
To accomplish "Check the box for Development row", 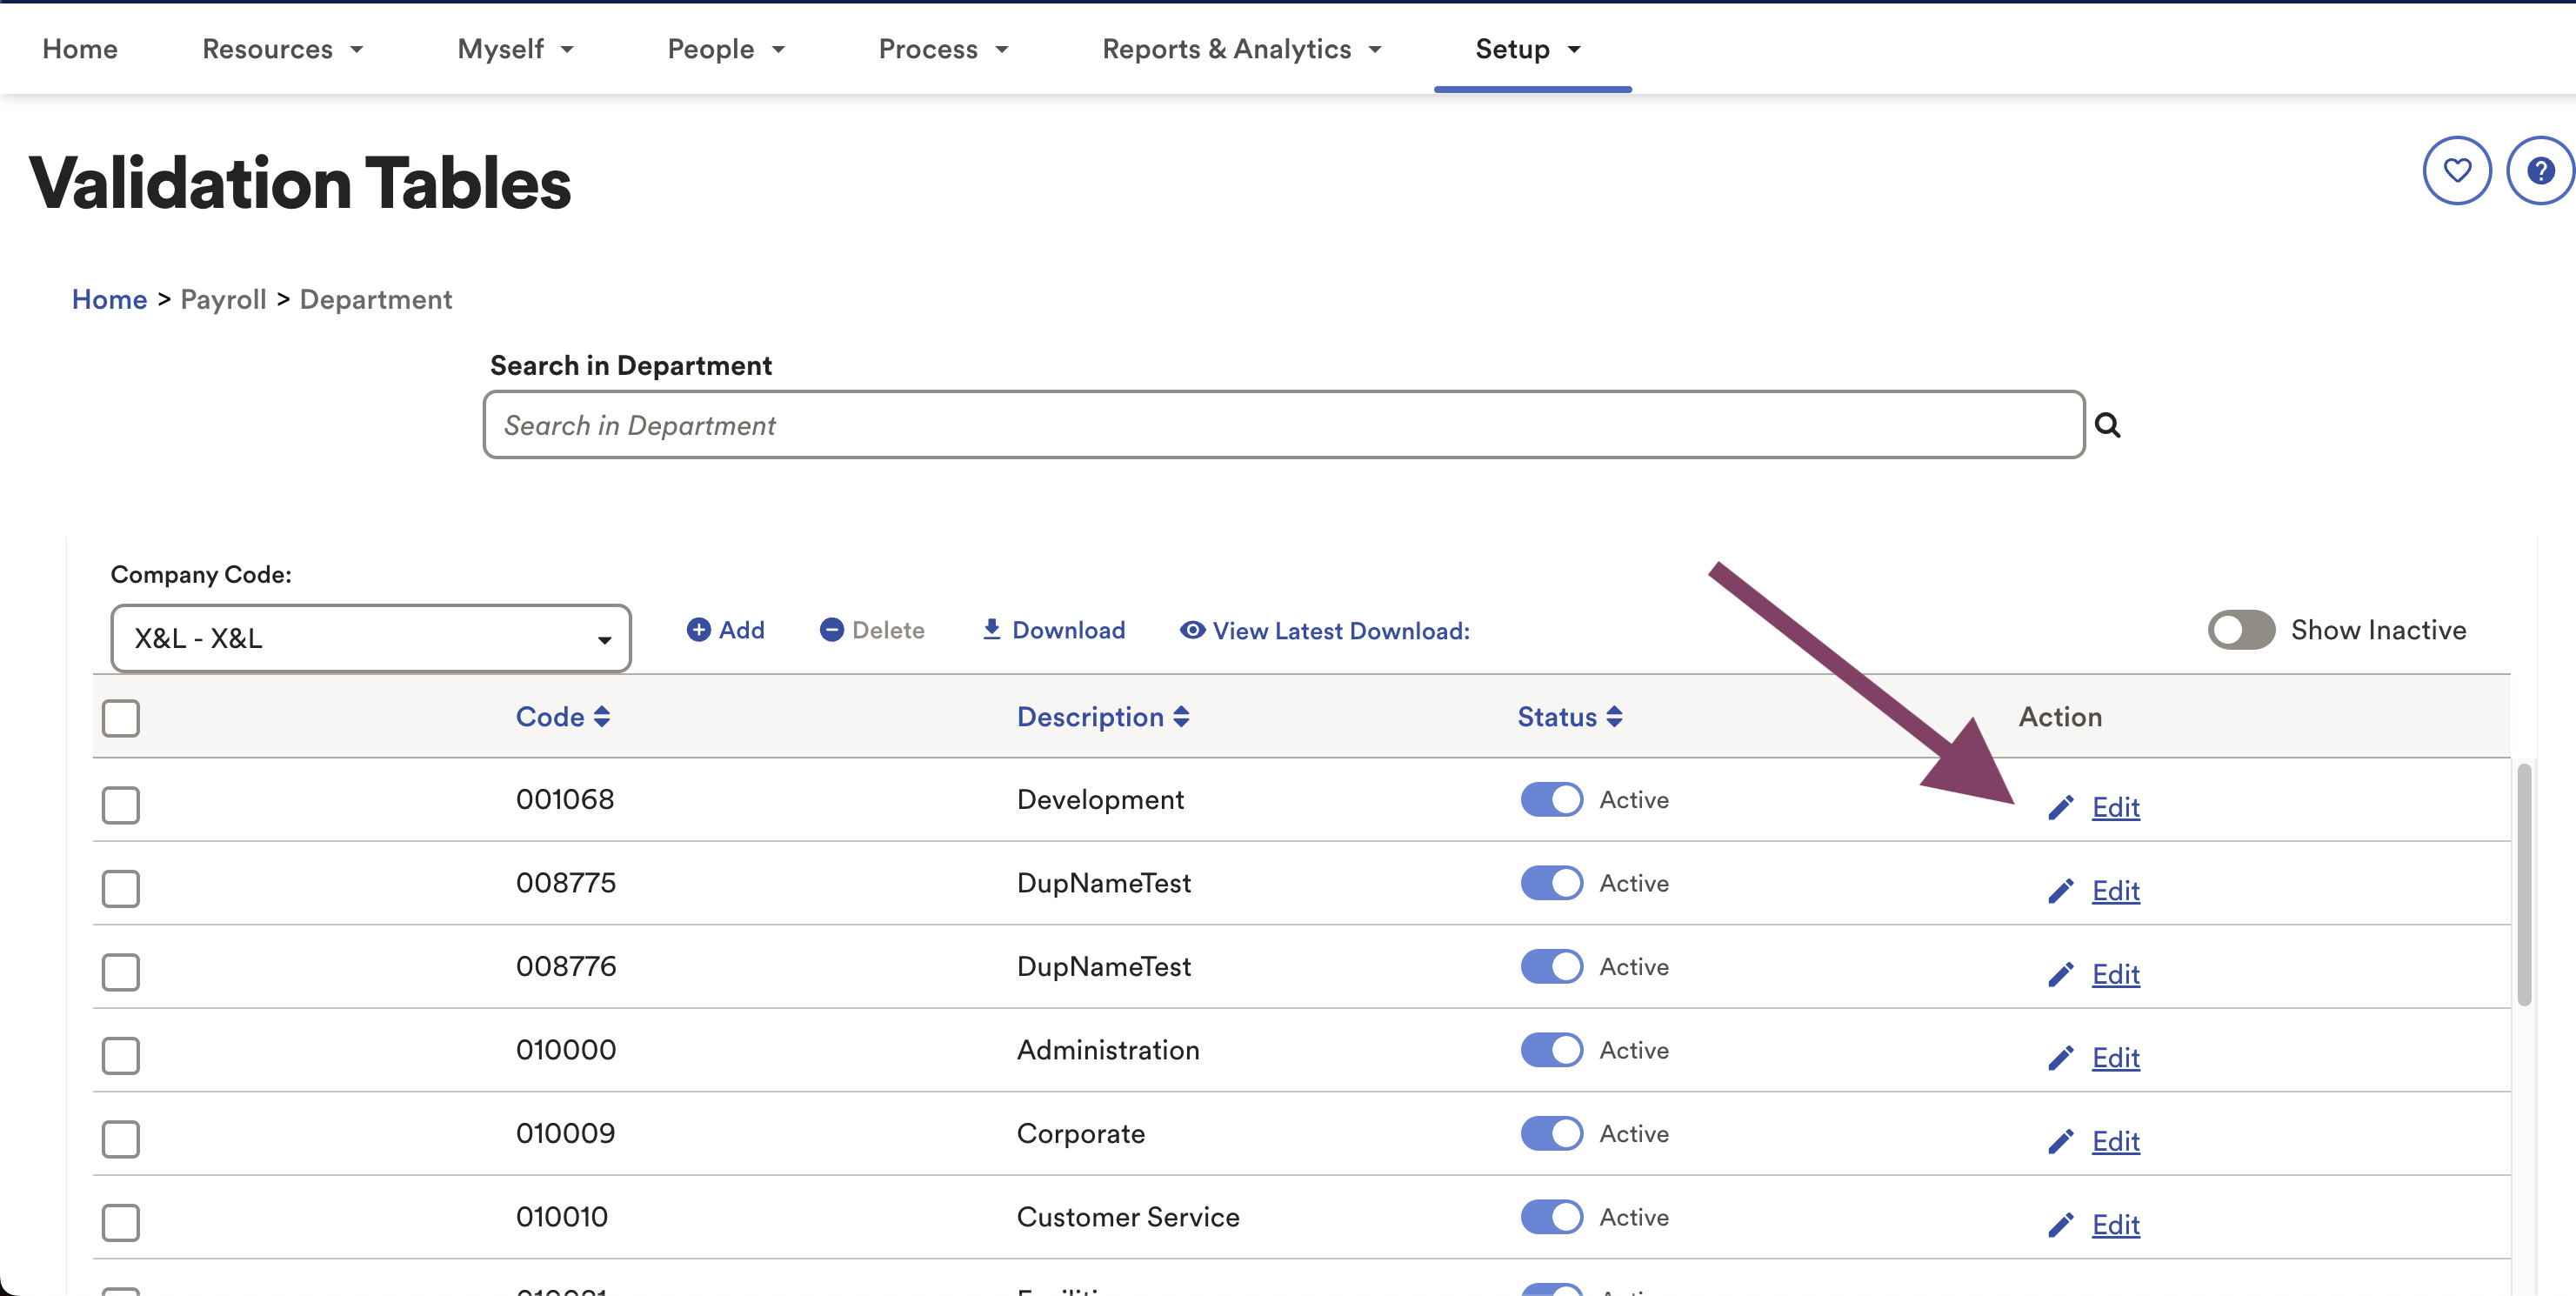I will click(121, 805).
